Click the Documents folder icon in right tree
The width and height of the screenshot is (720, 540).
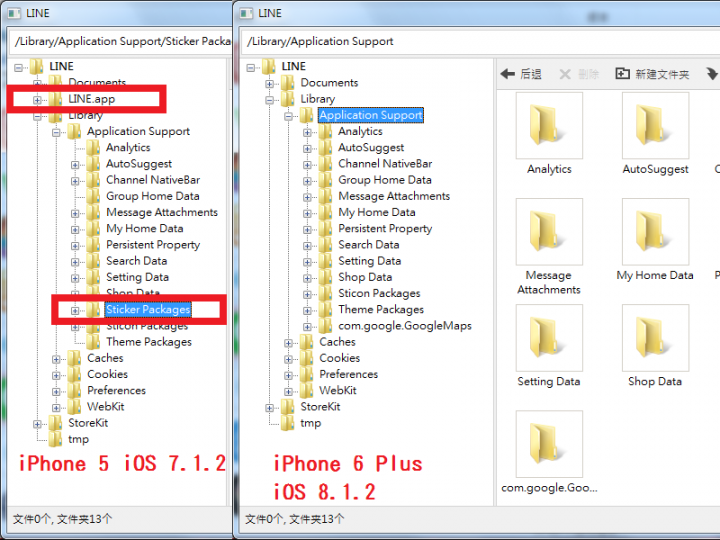287,83
